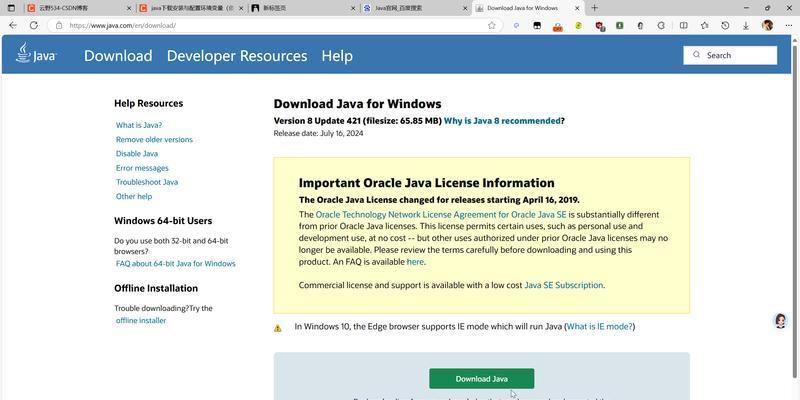
Task: Open 'Why is Java 8 recommended' link
Action: 502,121
